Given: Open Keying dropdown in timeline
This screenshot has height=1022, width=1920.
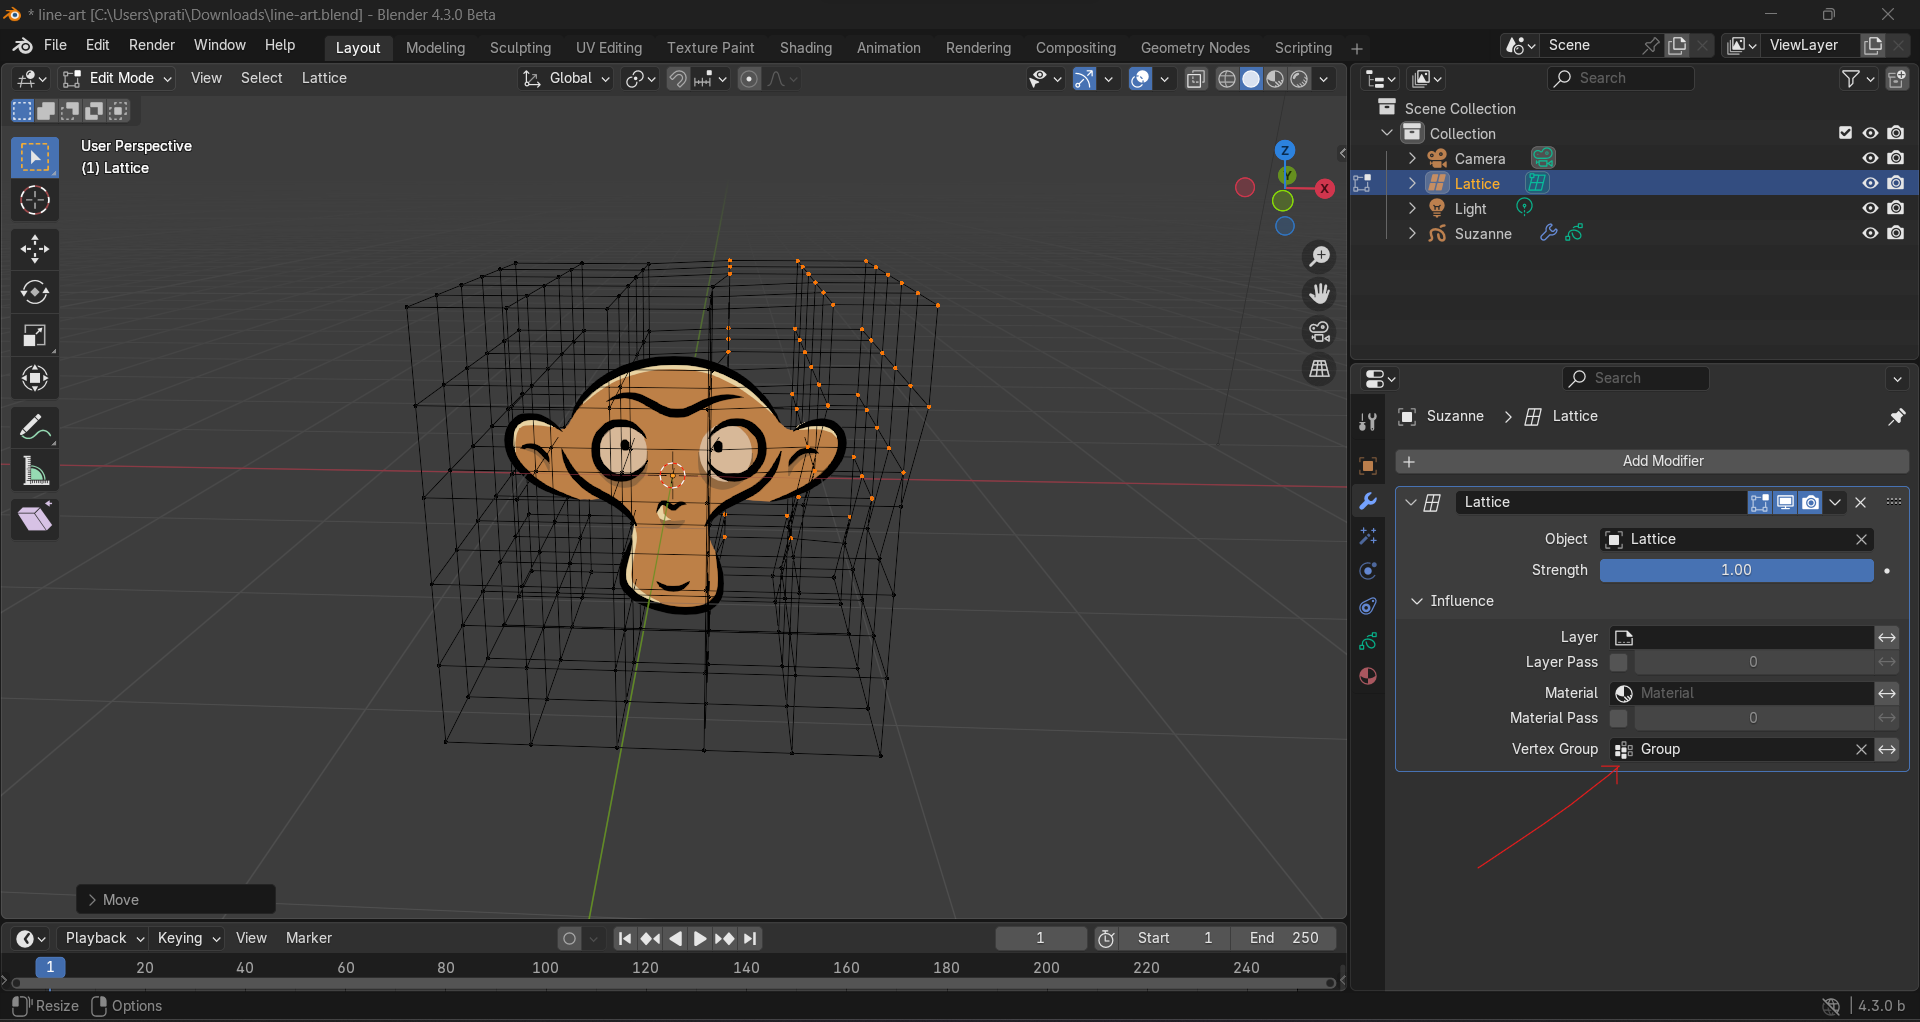Looking at the screenshot, I should tap(188, 938).
